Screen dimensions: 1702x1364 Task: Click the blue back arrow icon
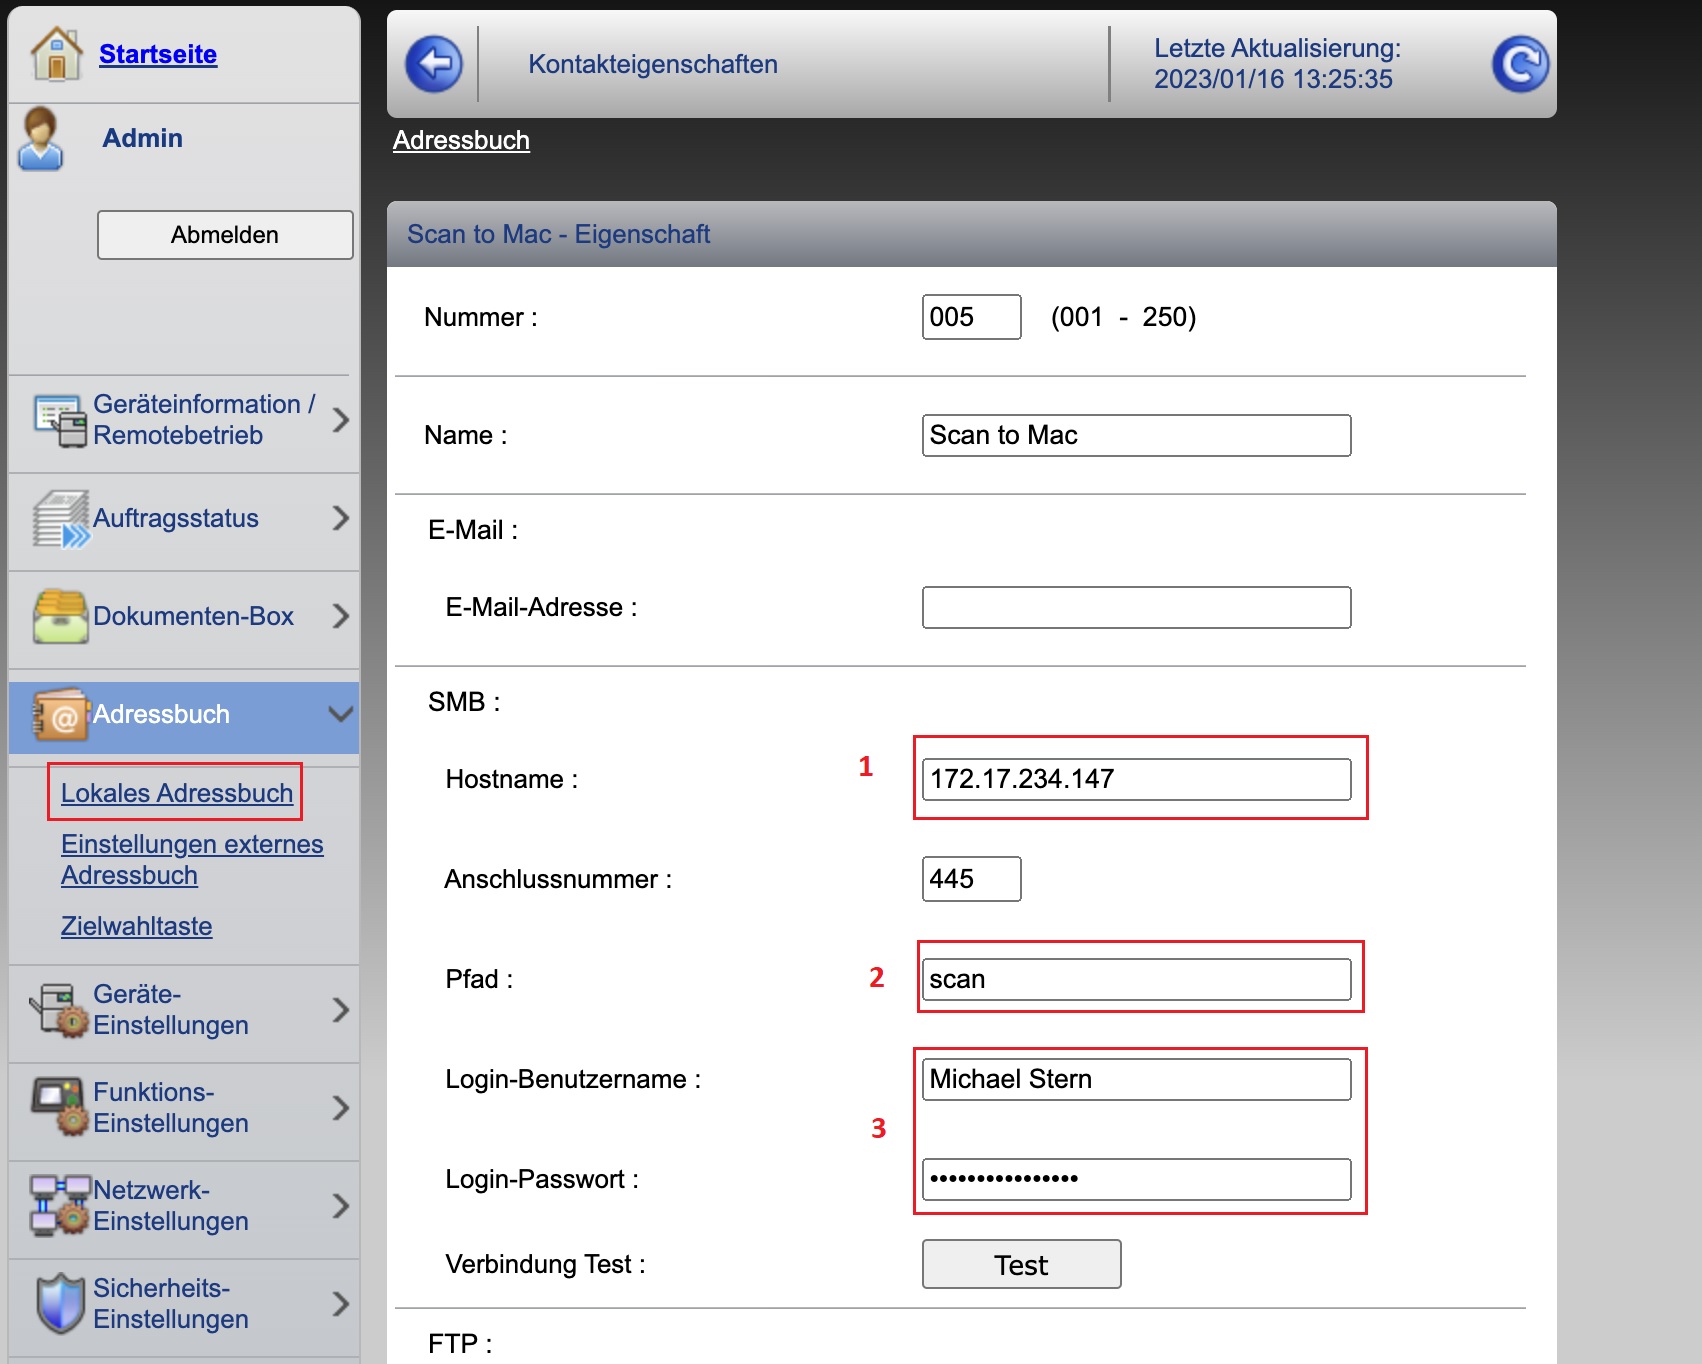434,65
